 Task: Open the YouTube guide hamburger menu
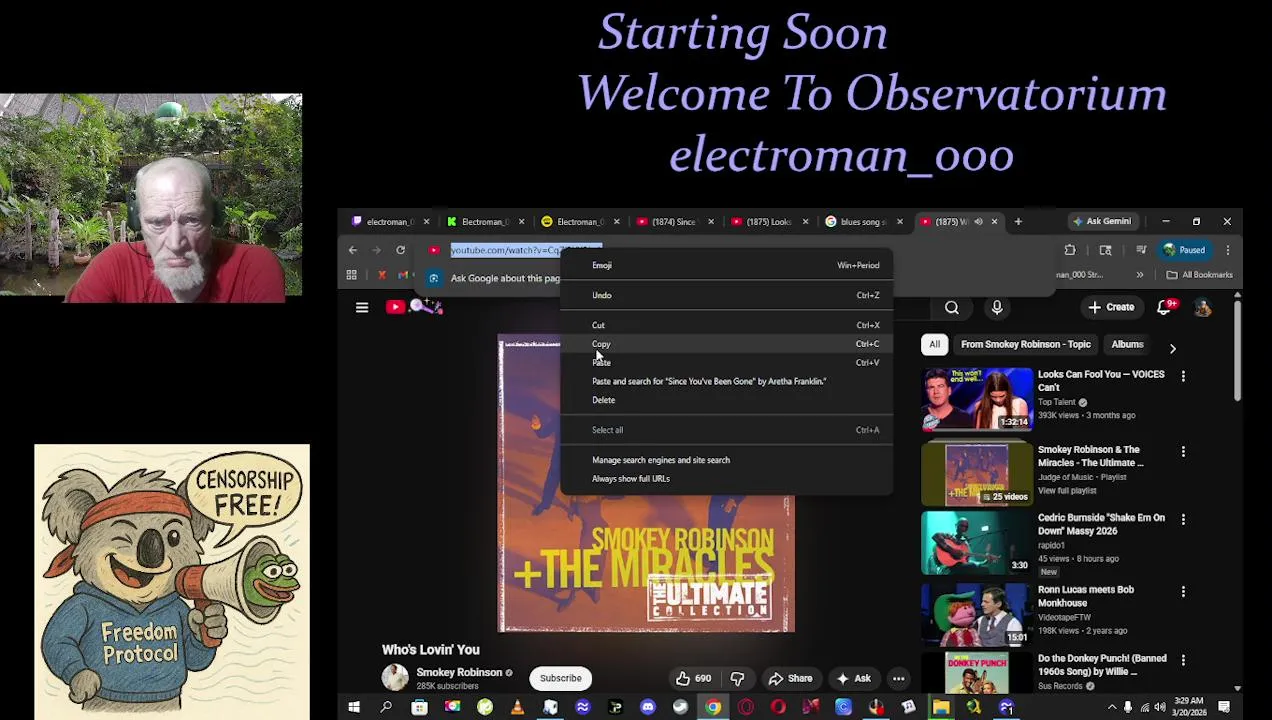[x=362, y=308]
